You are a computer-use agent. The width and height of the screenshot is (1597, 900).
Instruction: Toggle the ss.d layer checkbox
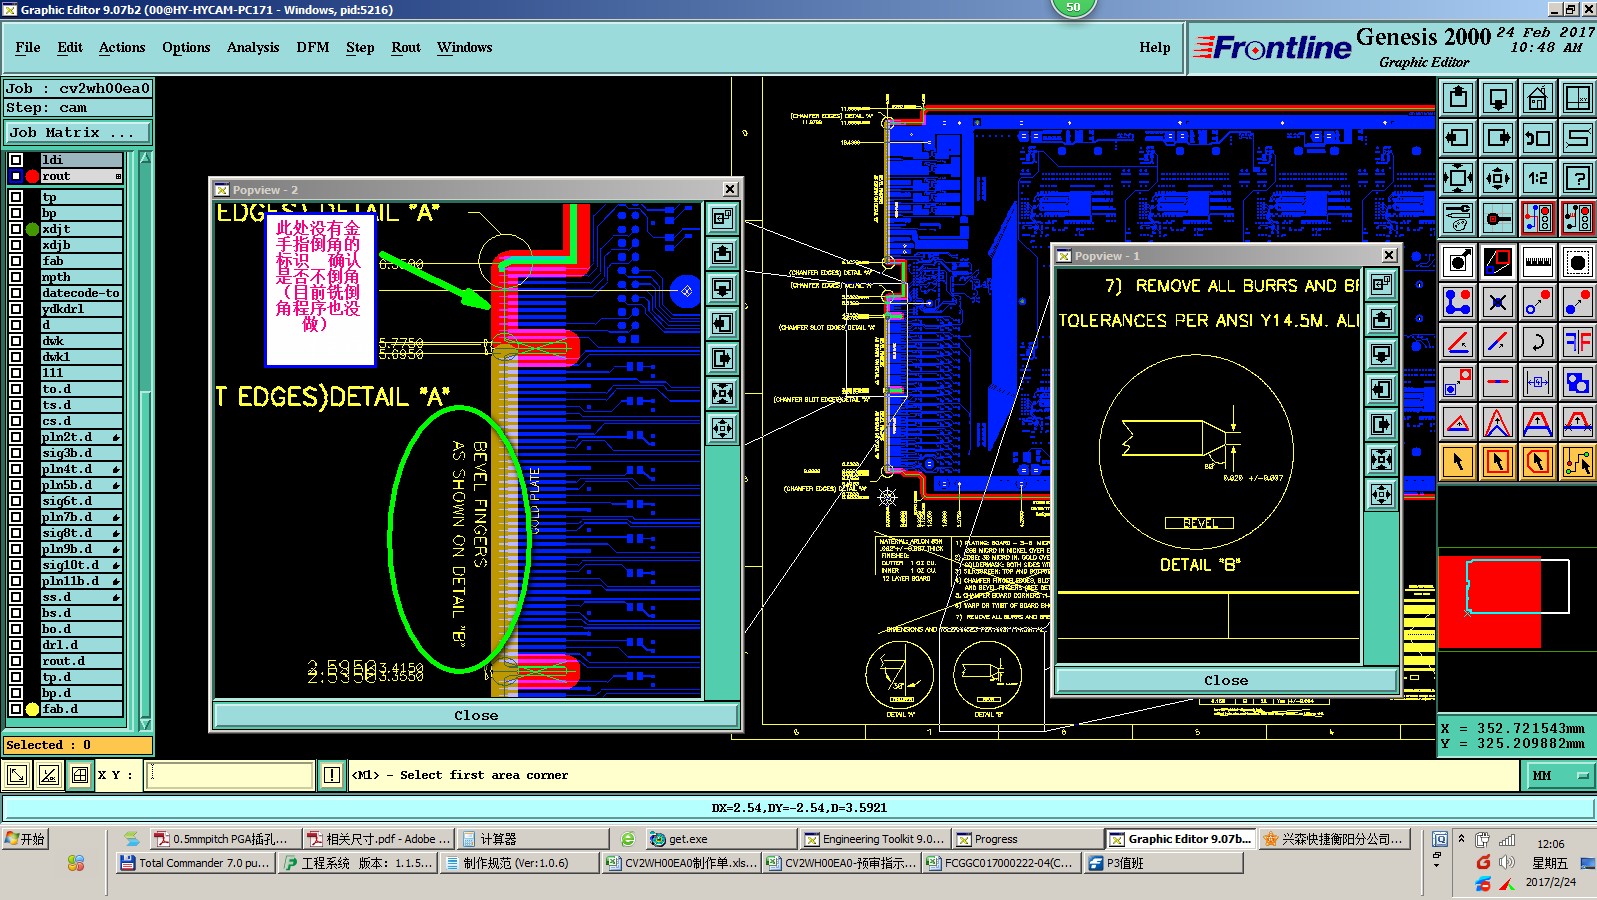(x=16, y=597)
